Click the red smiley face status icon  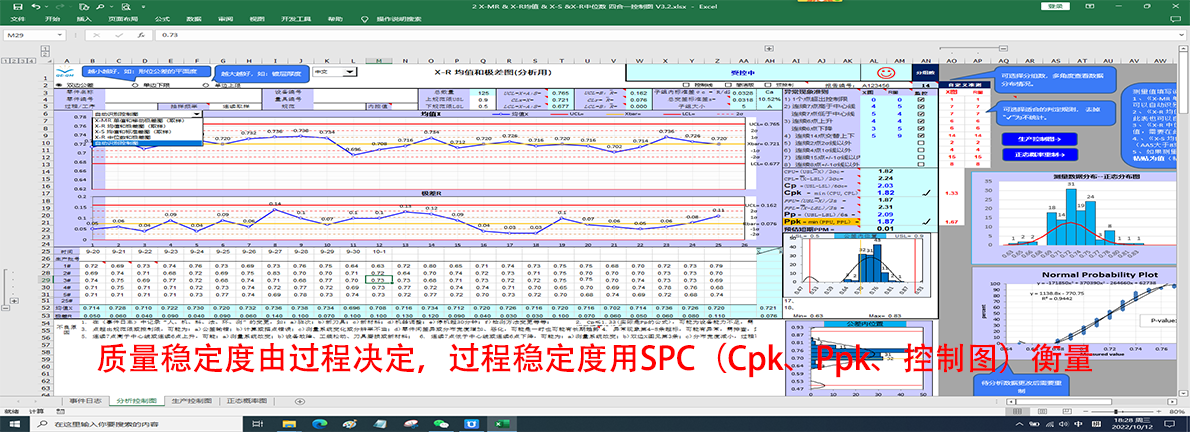885,74
